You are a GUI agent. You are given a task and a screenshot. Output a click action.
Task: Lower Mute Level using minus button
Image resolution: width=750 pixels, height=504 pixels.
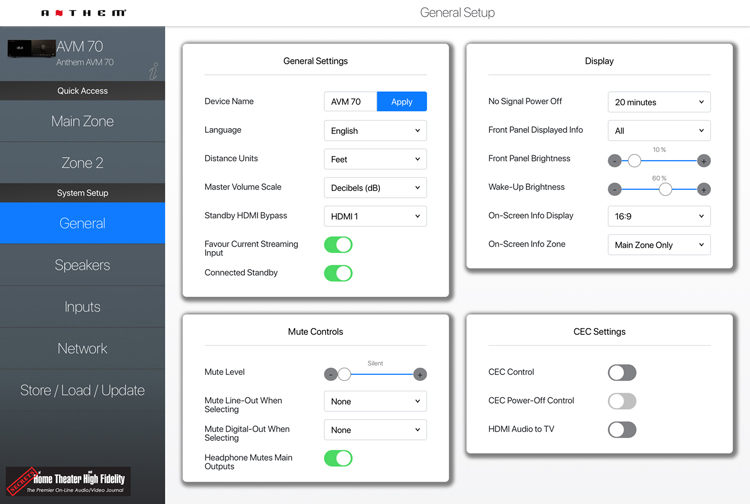[x=330, y=374]
